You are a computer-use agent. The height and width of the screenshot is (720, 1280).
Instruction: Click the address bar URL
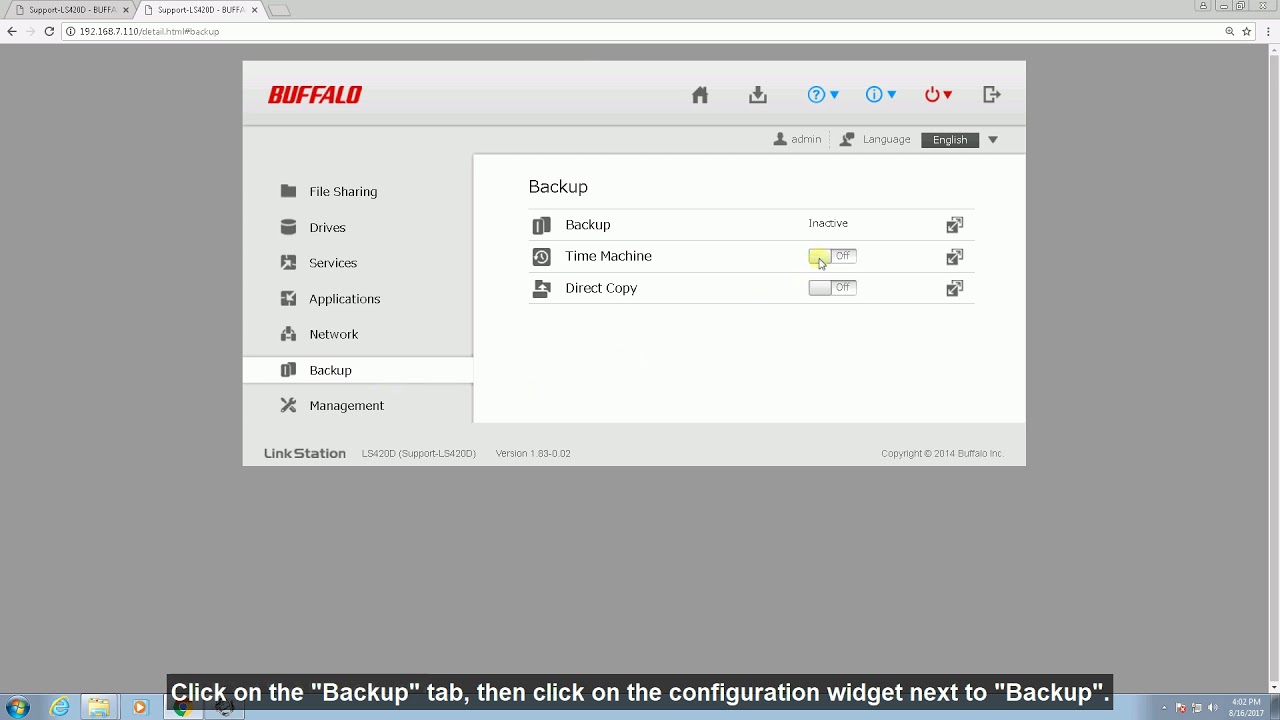[149, 32]
